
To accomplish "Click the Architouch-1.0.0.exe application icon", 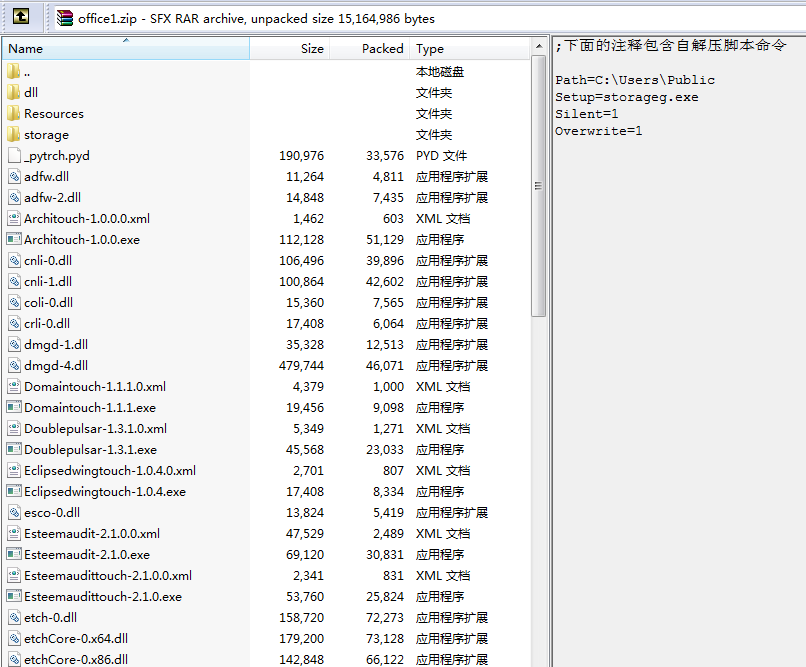I will [14, 239].
